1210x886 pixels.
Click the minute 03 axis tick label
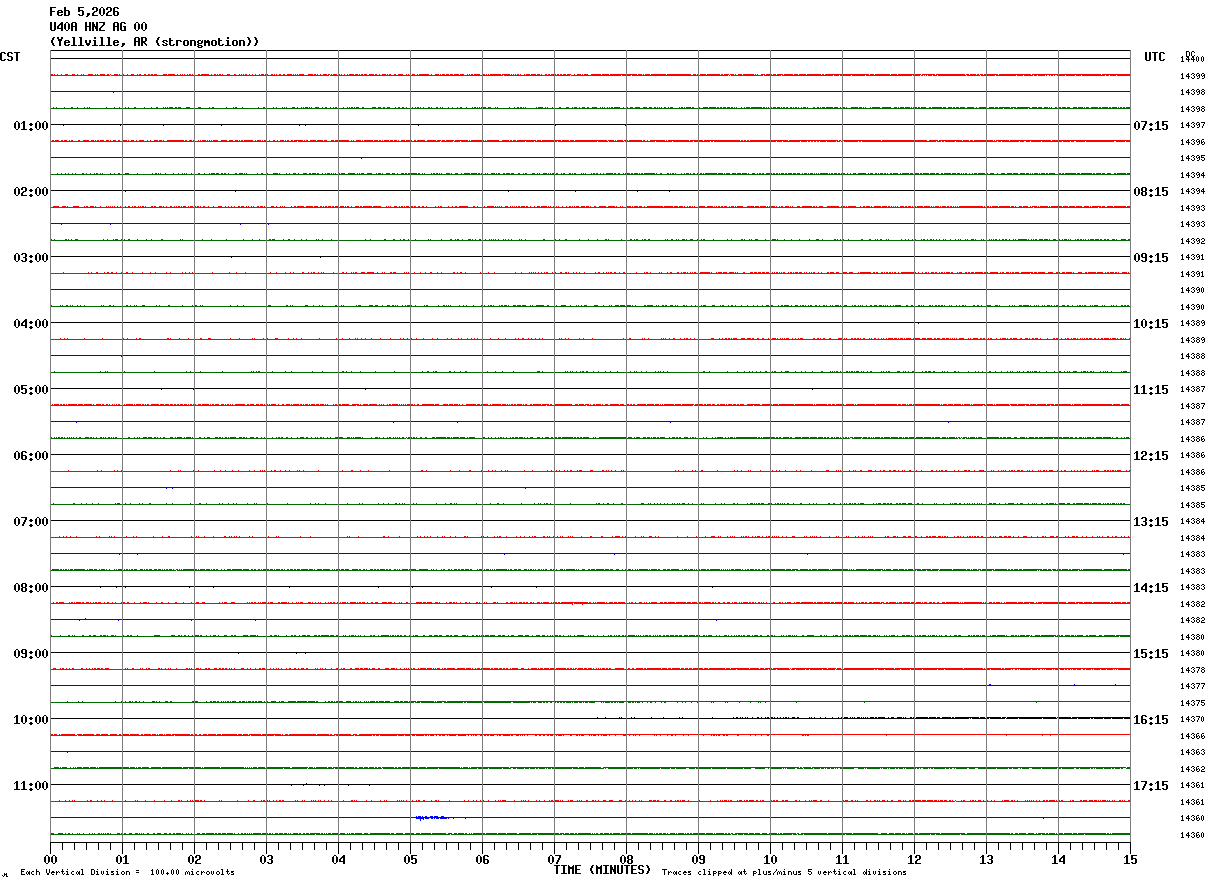point(267,860)
